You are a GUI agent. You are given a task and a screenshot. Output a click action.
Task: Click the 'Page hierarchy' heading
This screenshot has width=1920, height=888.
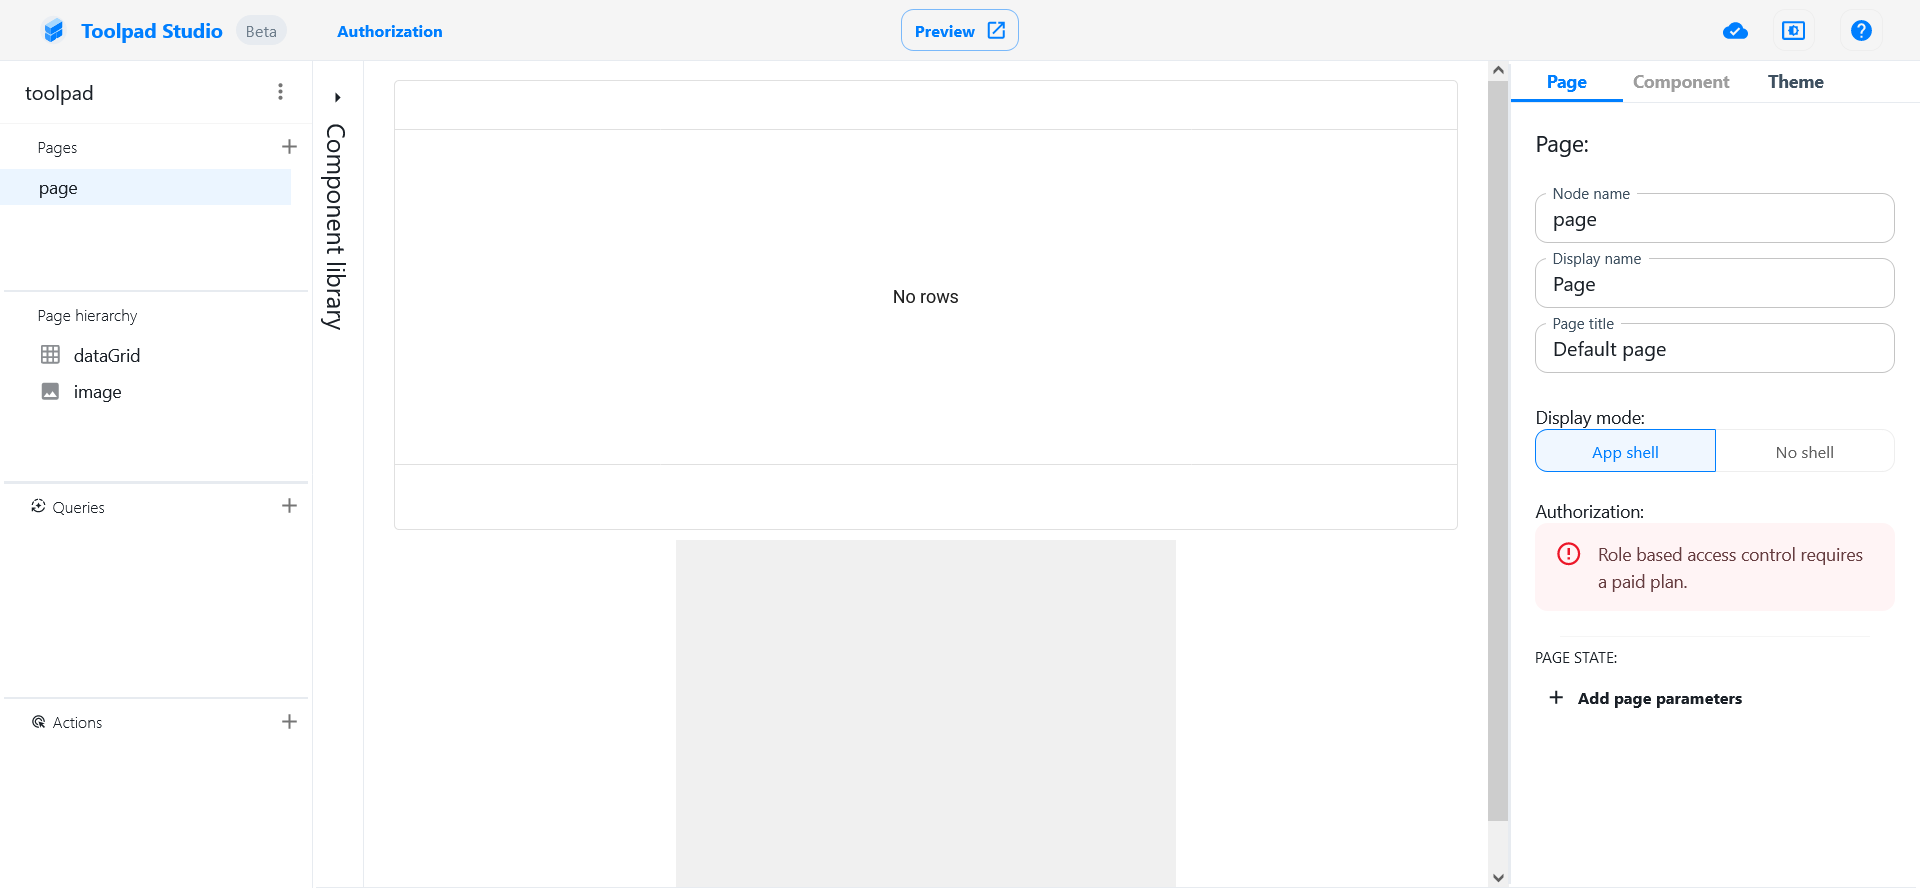pyautogui.click(x=87, y=315)
